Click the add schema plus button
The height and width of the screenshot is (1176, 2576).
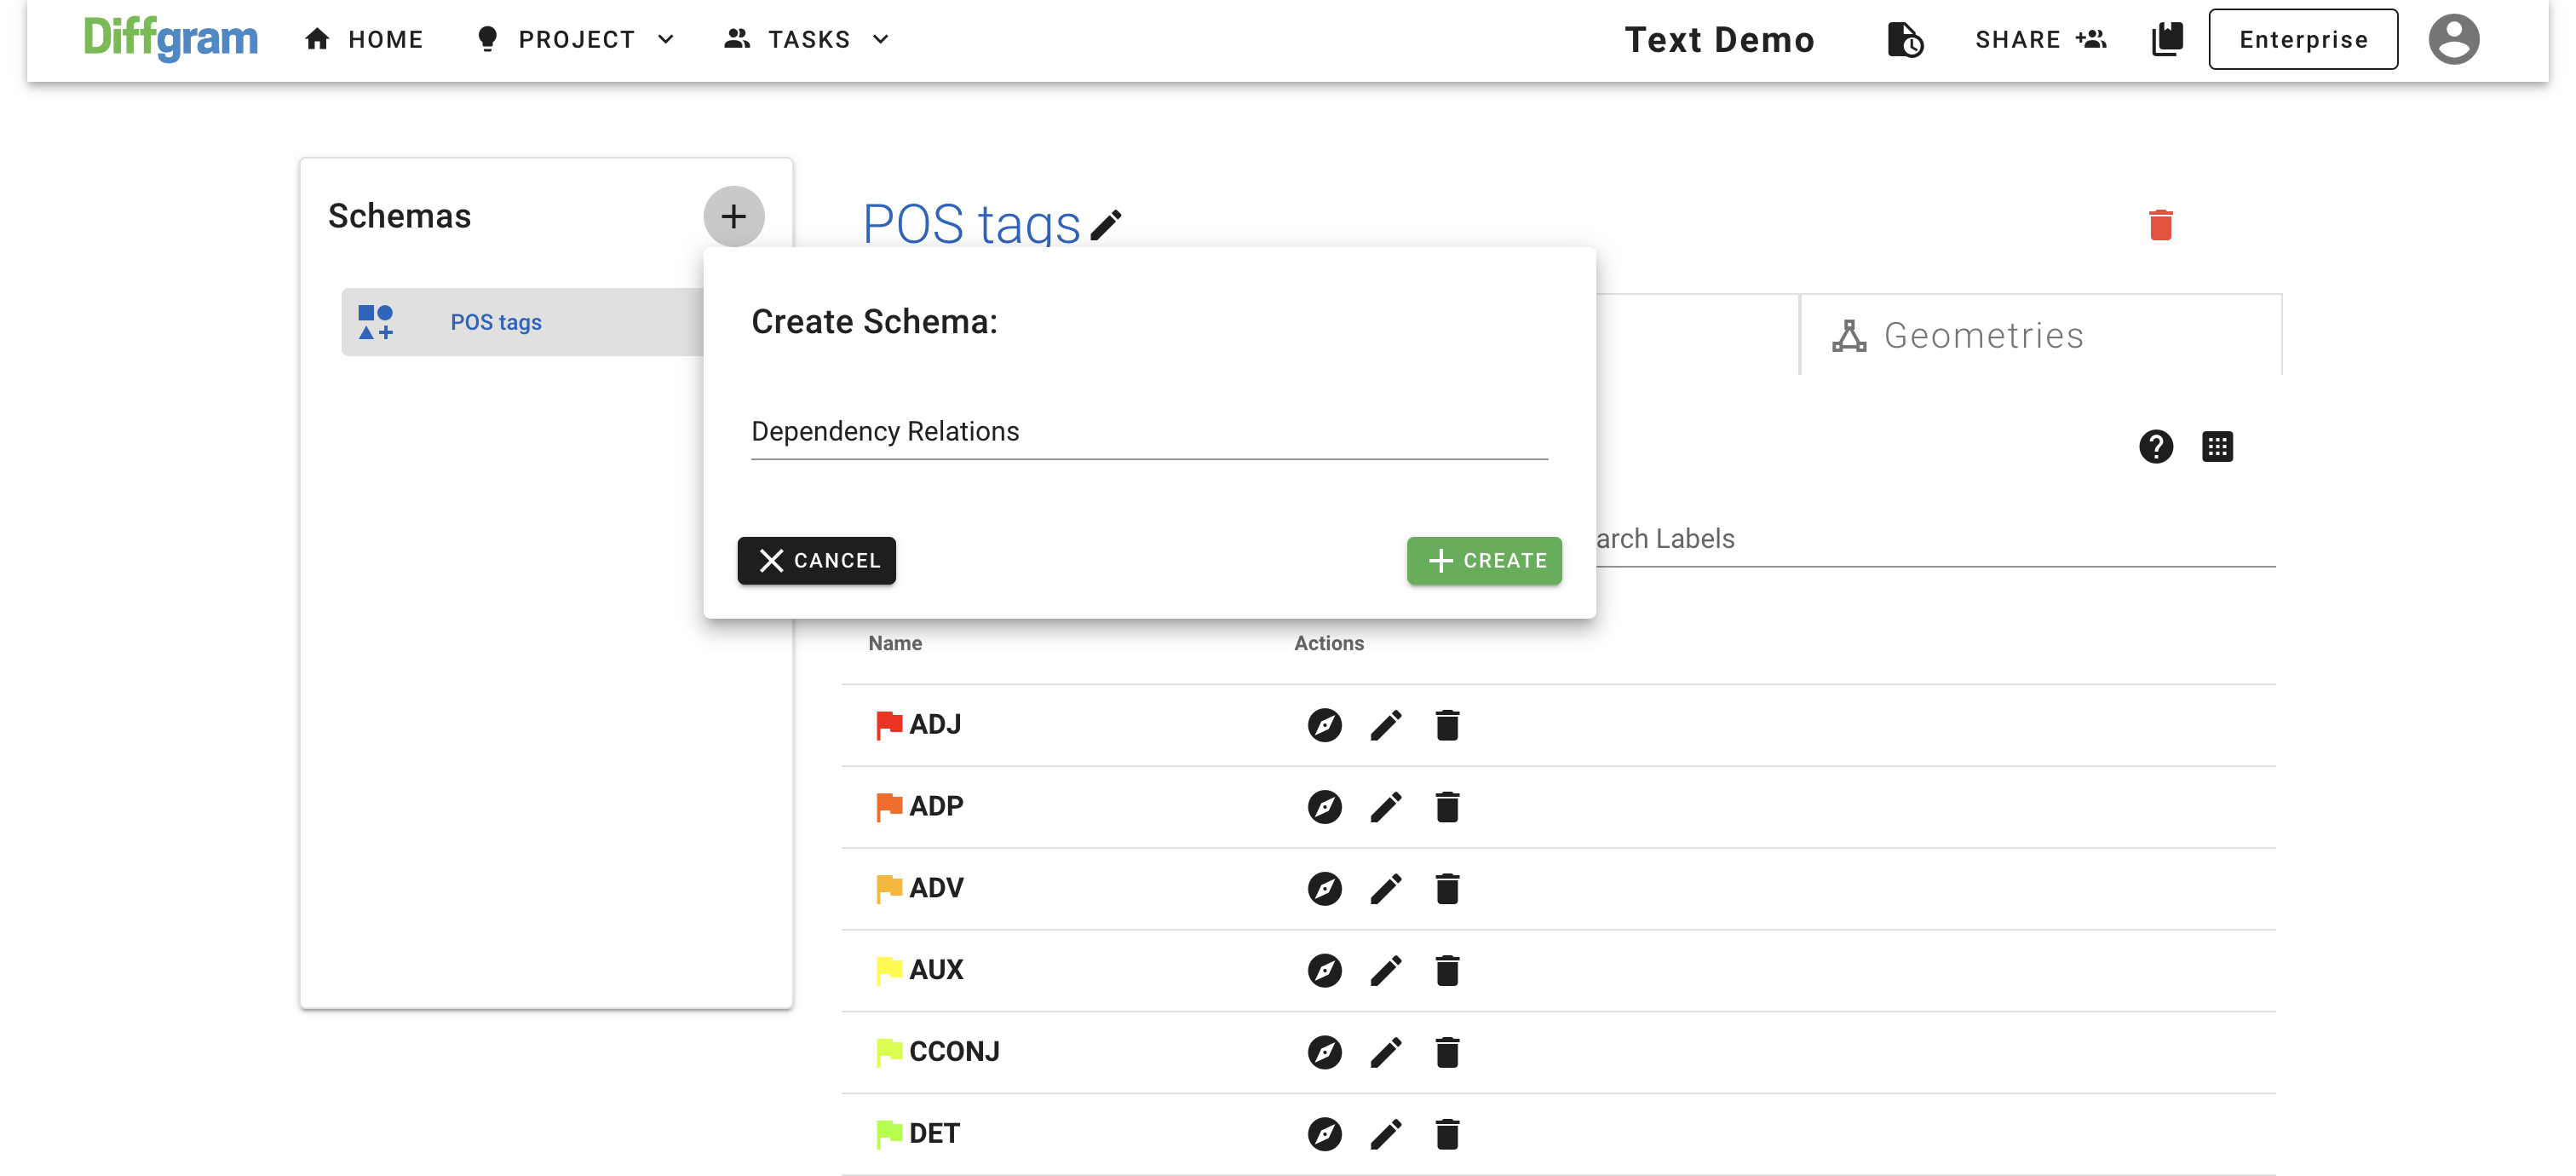click(733, 216)
